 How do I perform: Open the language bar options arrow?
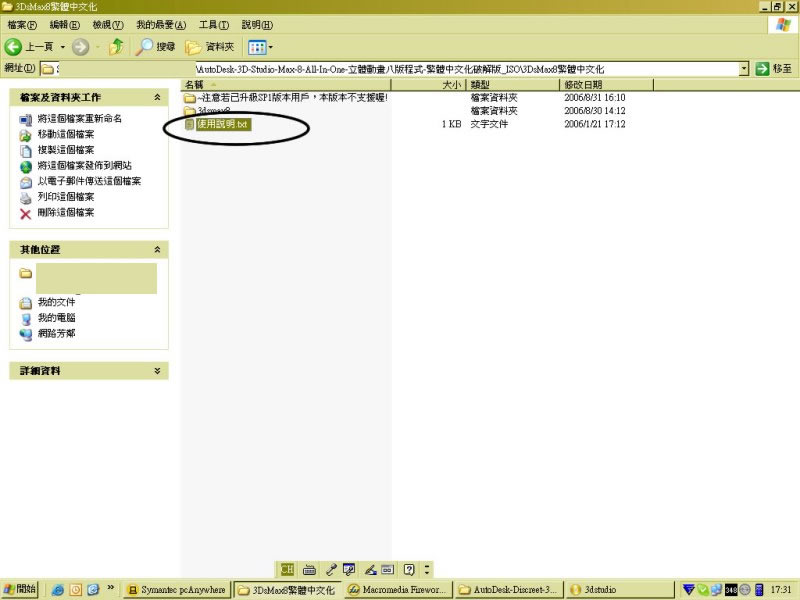[x=427, y=569]
